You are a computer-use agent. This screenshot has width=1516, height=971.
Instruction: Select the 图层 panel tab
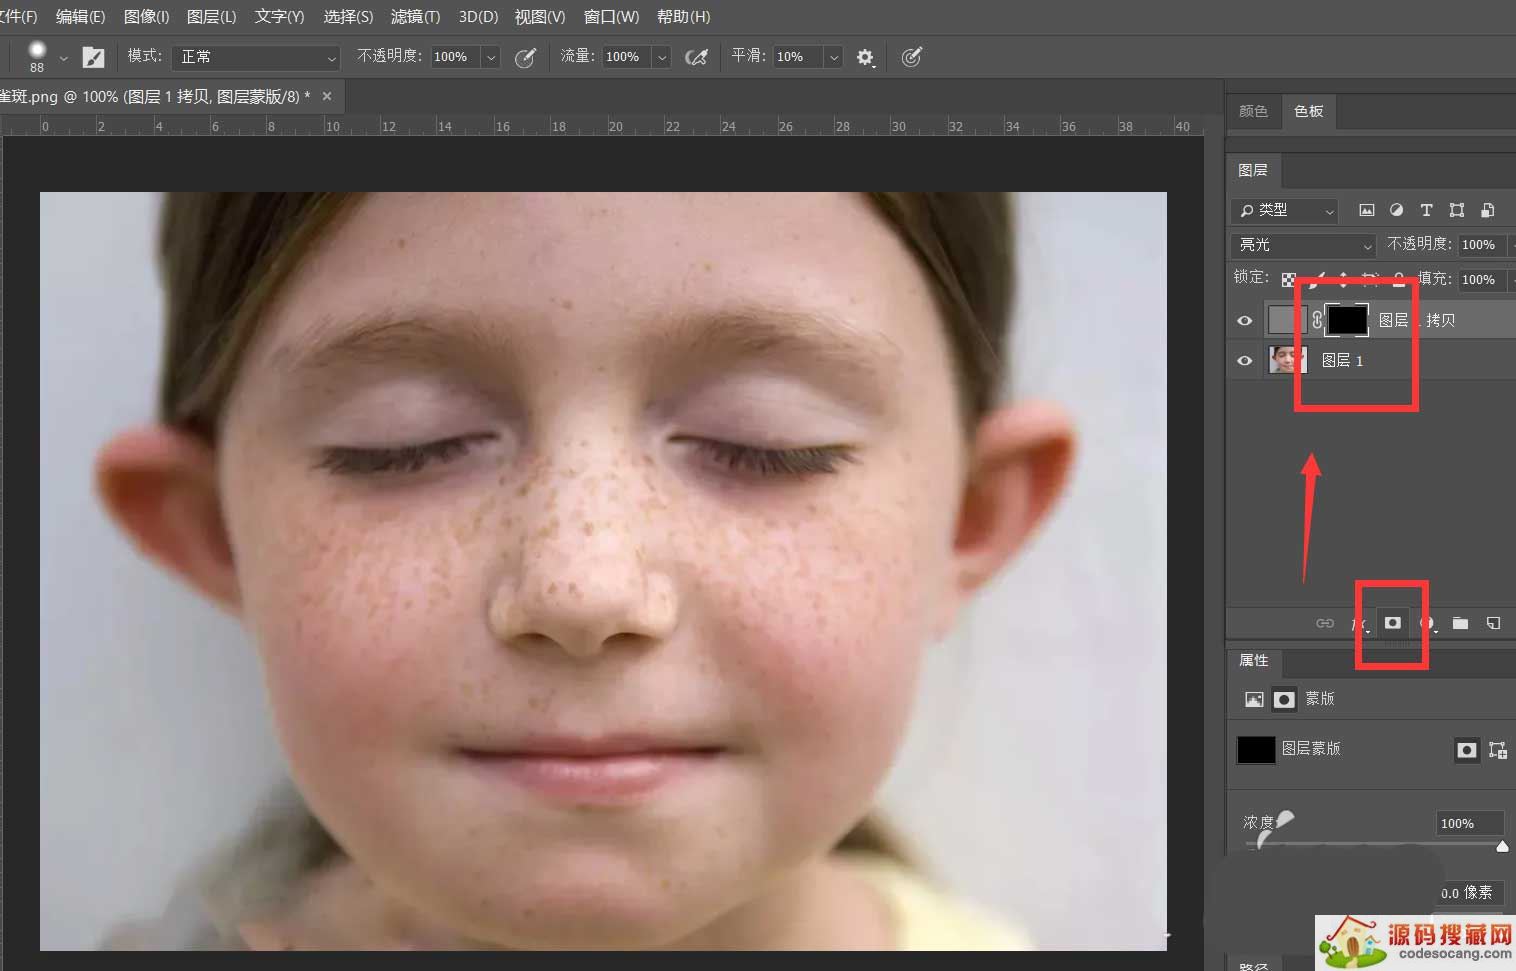click(1253, 170)
